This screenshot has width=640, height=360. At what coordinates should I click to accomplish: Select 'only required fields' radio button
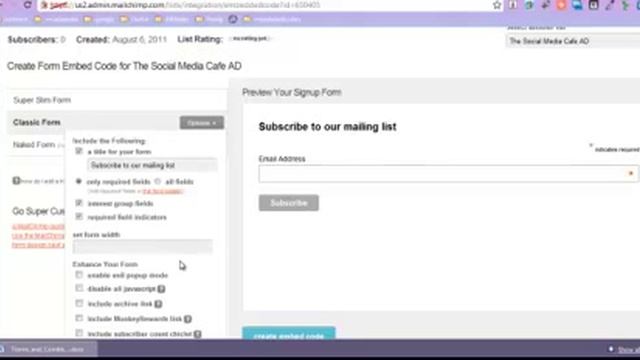pos(78,181)
